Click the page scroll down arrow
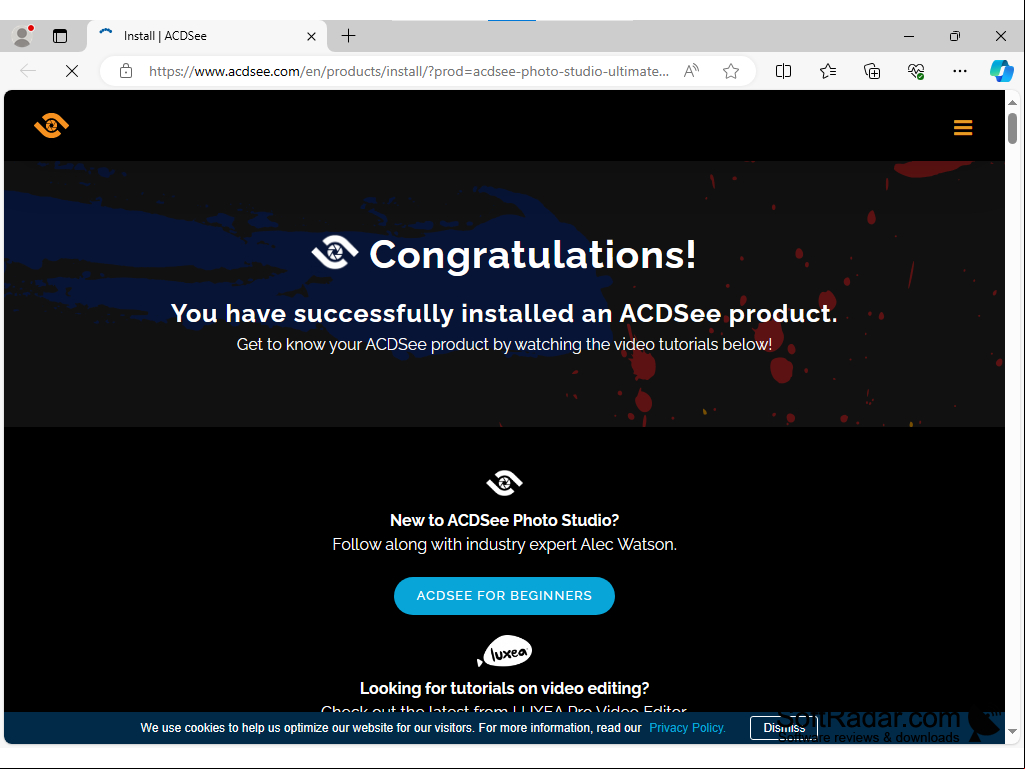The image size is (1025, 769). 1013,732
